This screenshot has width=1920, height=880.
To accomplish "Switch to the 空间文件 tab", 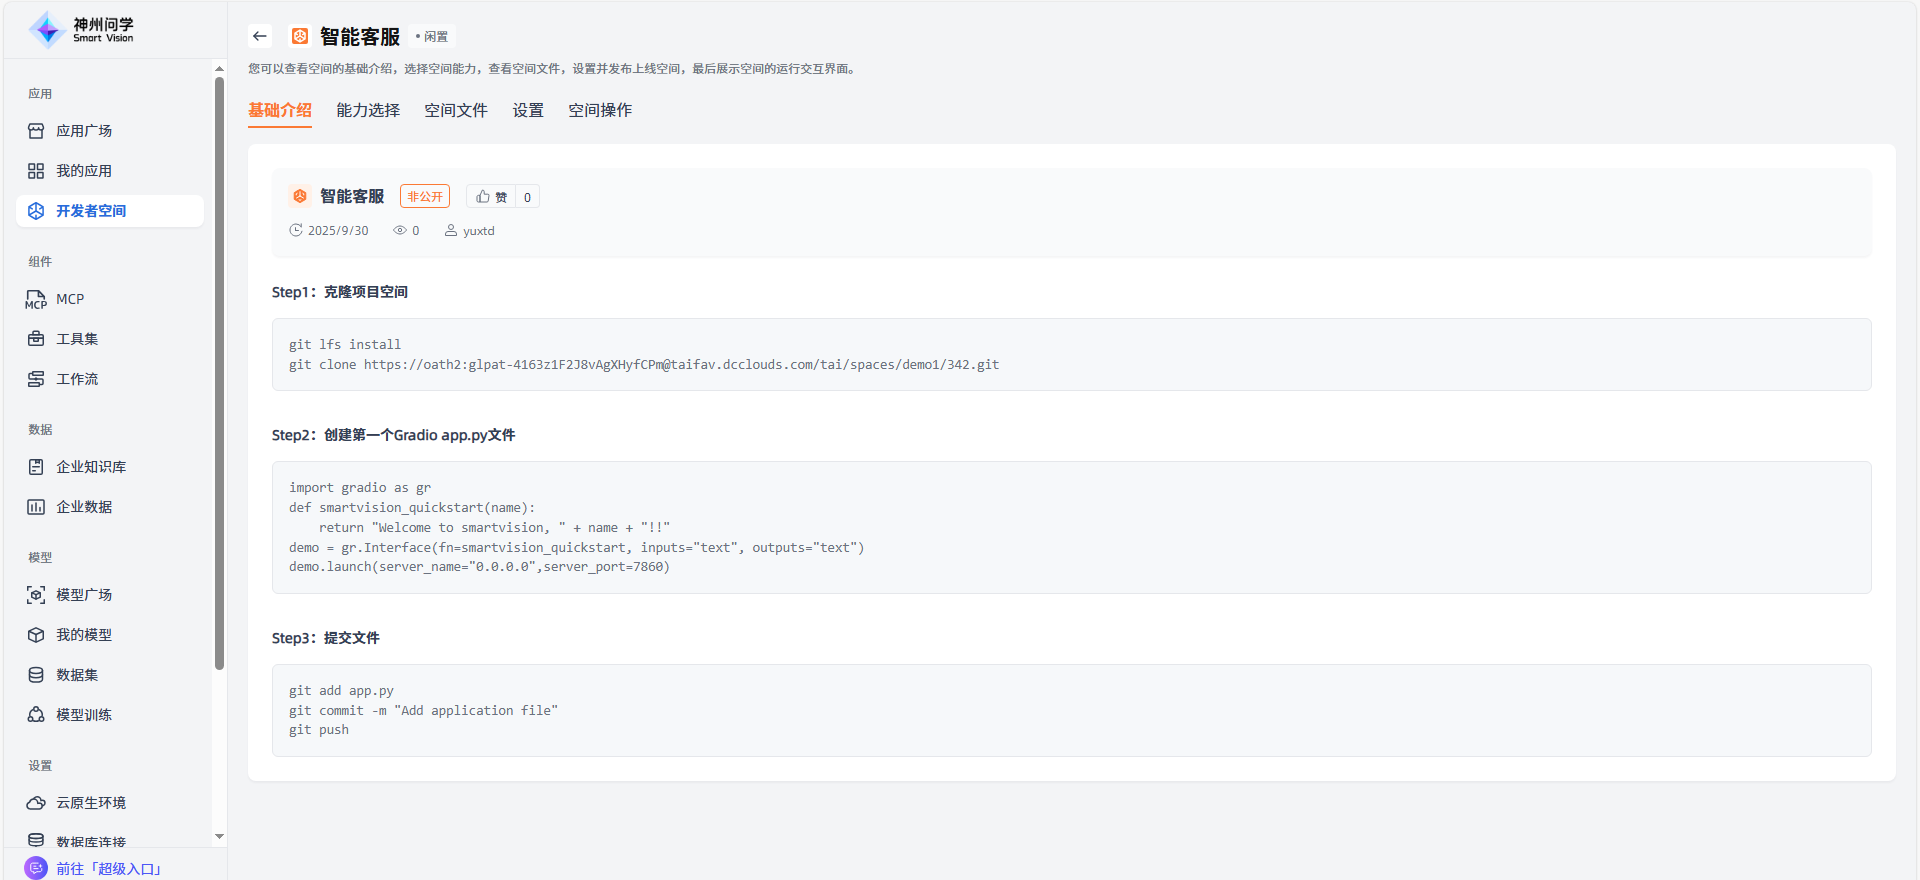I will pos(456,110).
